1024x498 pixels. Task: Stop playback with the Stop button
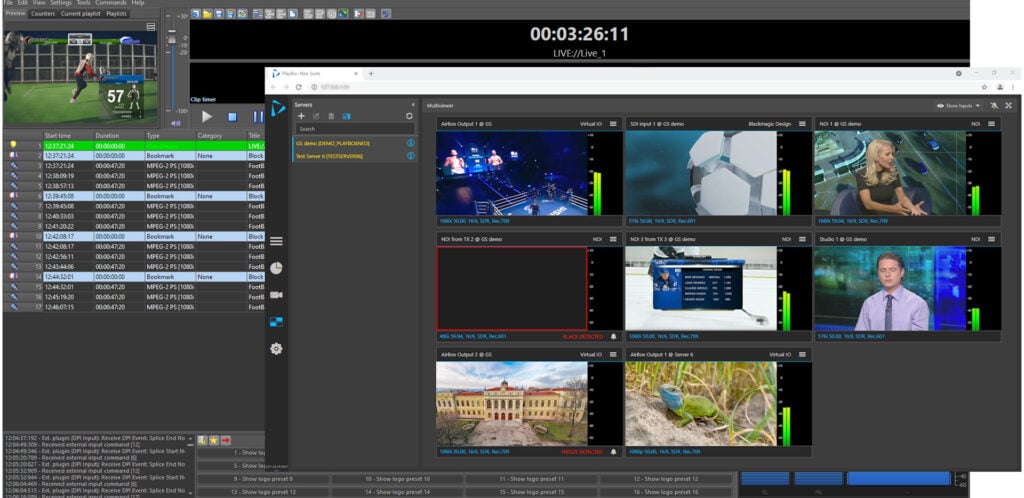point(232,117)
